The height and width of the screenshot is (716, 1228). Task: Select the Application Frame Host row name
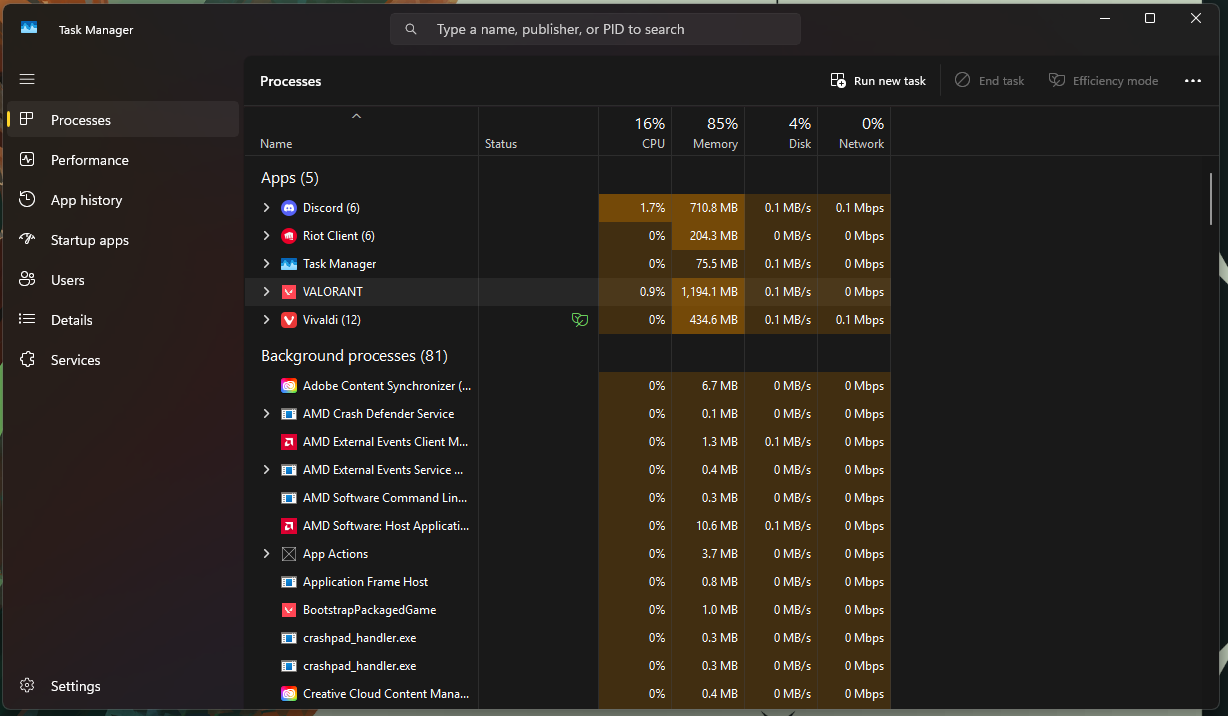pyautogui.click(x=366, y=582)
